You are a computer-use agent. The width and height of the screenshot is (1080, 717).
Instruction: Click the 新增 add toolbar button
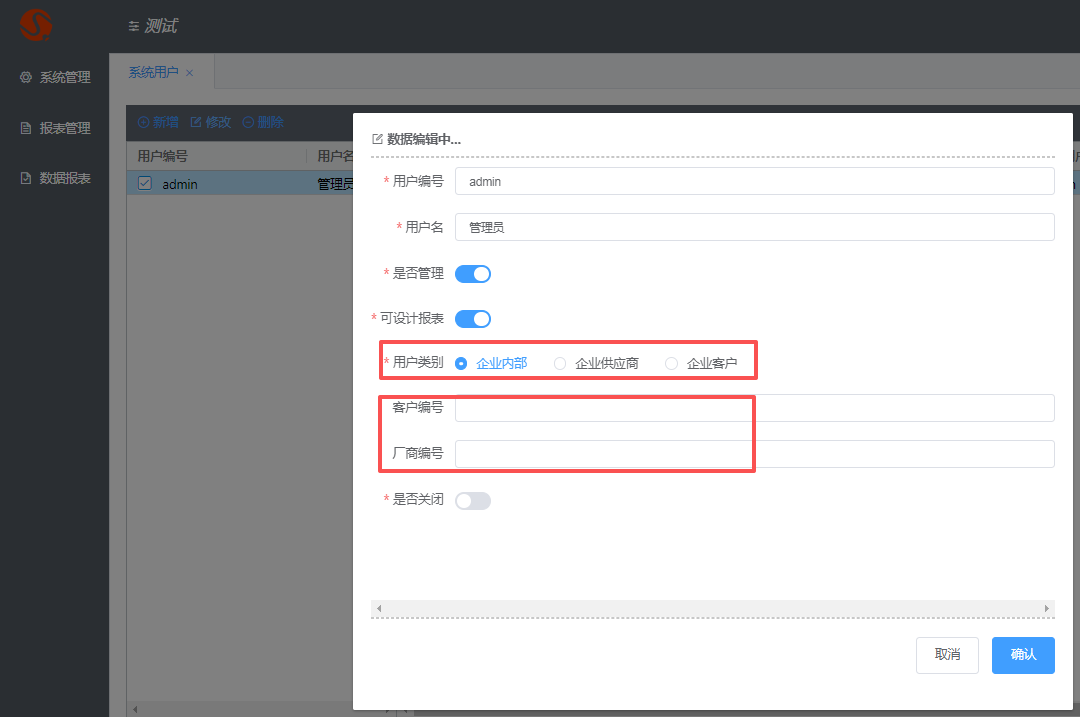point(158,122)
